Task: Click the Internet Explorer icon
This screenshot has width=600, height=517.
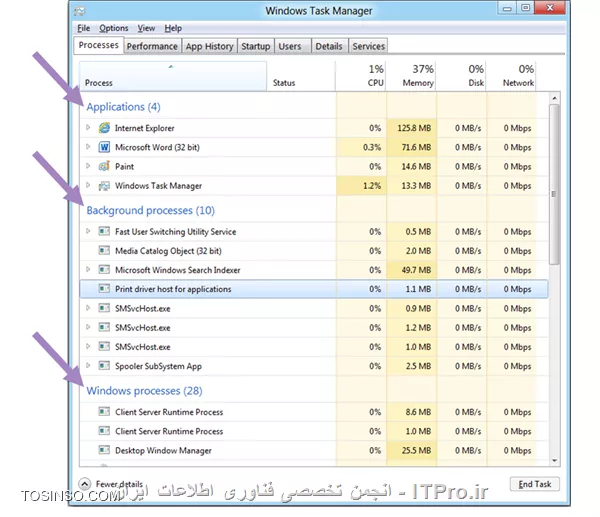Action: point(104,128)
